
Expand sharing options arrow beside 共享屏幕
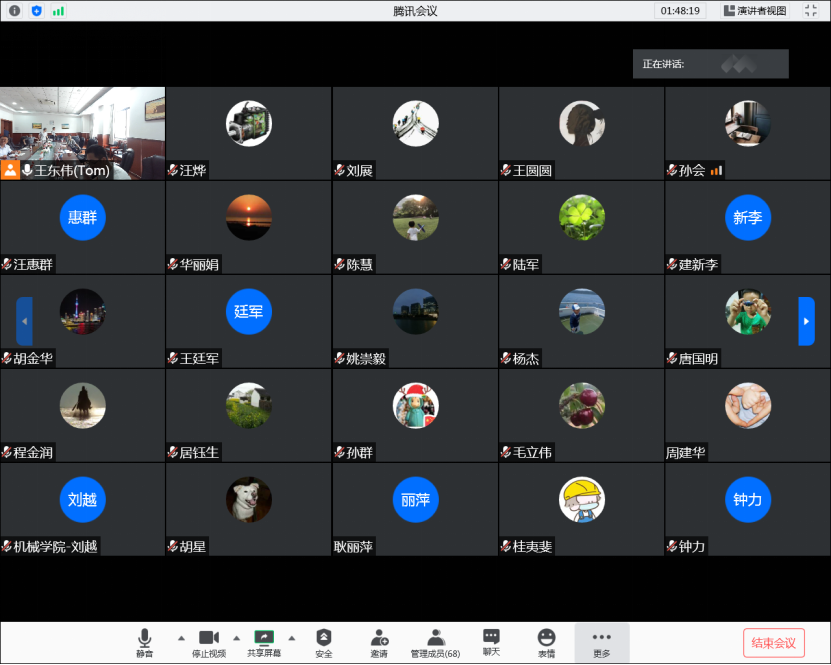point(291,637)
